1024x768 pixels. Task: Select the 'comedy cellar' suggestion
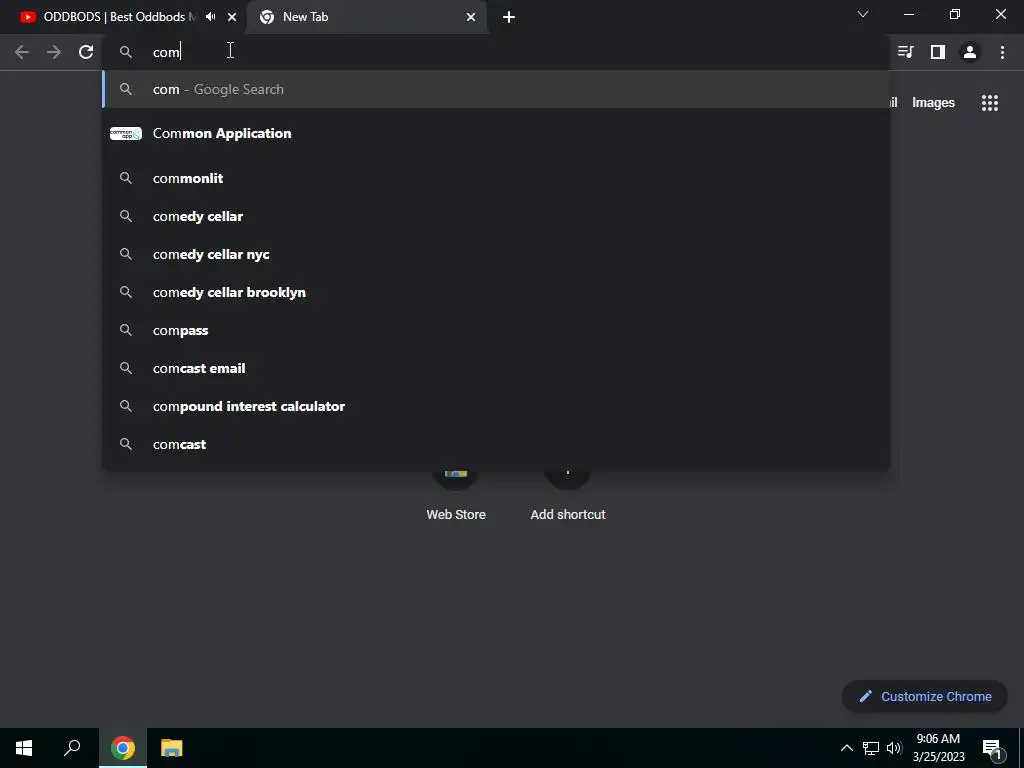[x=496, y=216]
